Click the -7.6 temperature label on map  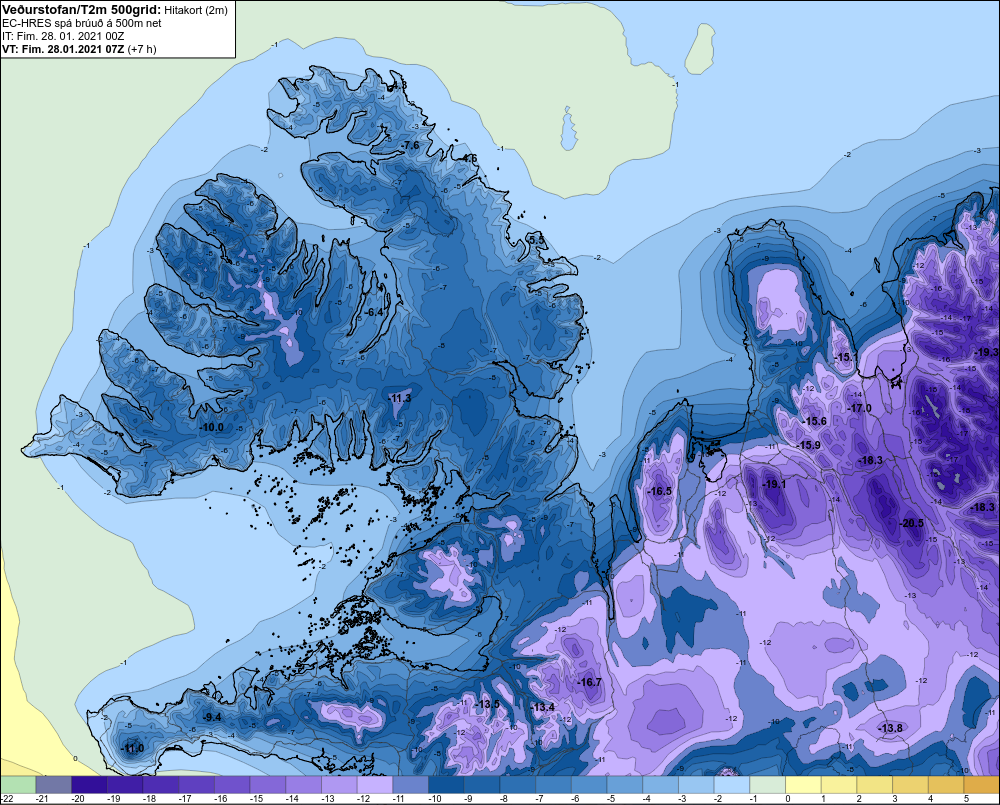(411, 145)
